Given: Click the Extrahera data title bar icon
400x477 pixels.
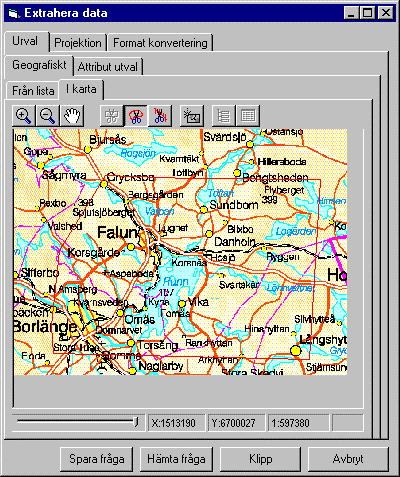Looking at the screenshot, I should click(14, 13).
